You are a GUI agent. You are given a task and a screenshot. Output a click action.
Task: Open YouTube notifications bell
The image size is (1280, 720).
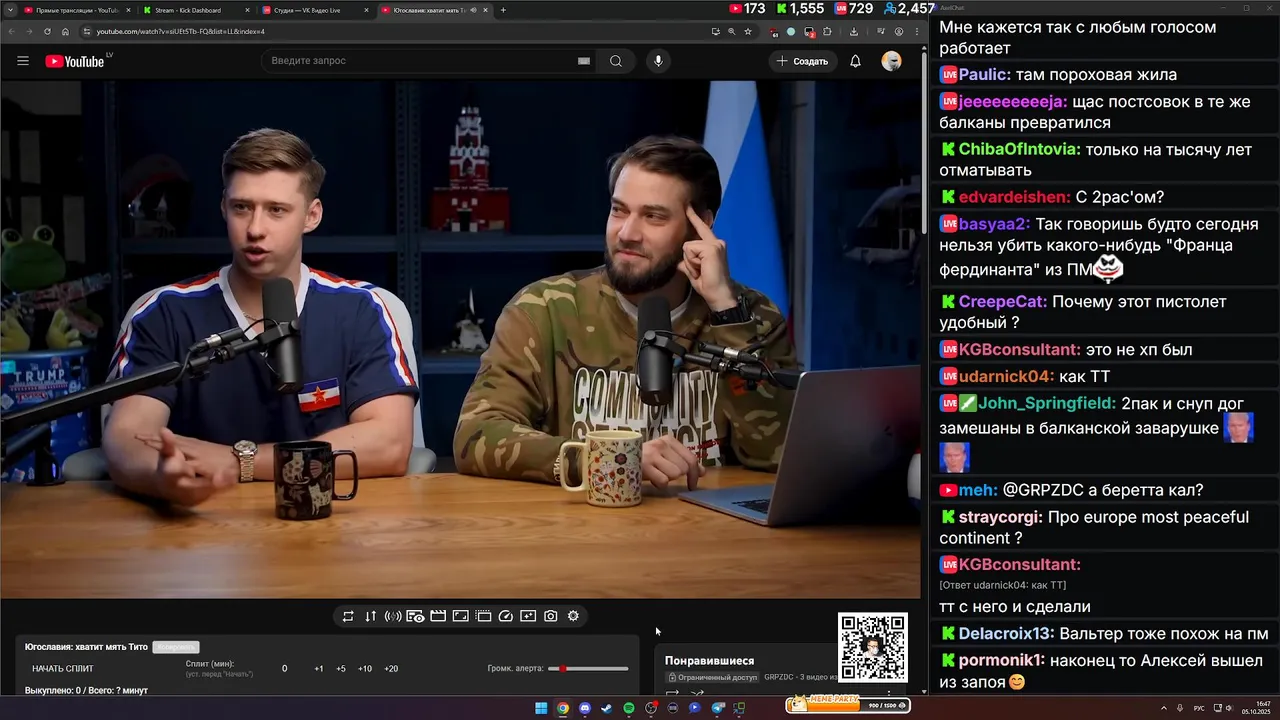(x=855, y=61)
